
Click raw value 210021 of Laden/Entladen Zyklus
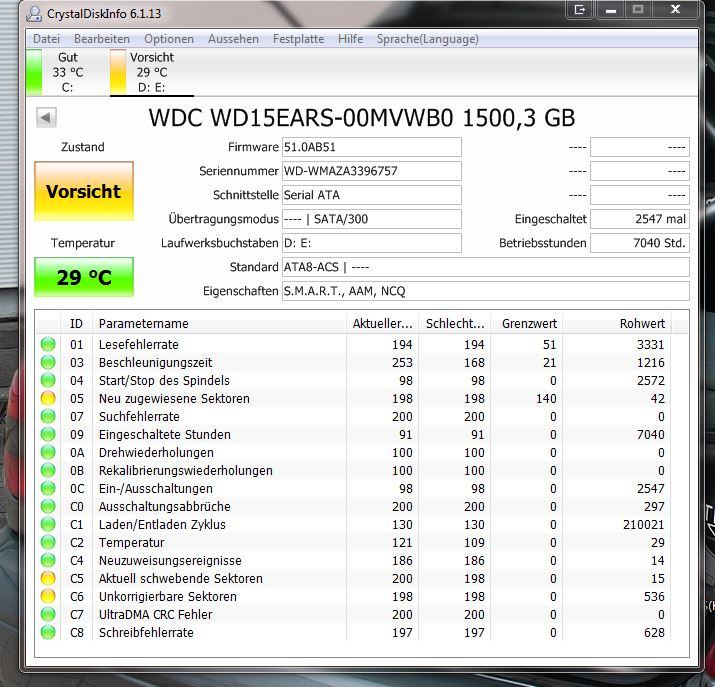pos(643,525)
